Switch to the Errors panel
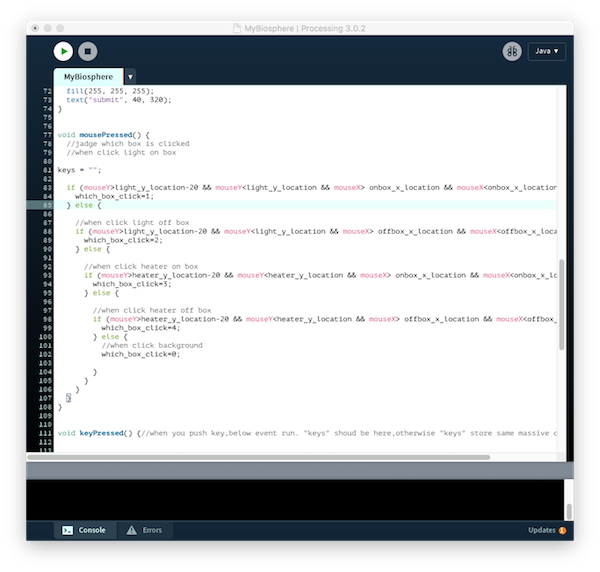Viewport: 600px width, 572px height. click(145, 530)
